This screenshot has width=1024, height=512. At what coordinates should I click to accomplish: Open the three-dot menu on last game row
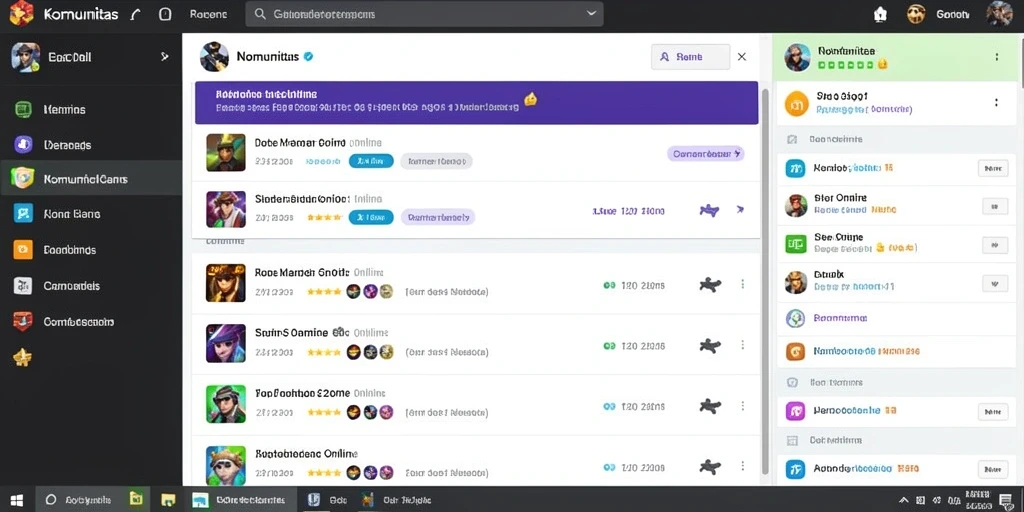pos(743,466)
